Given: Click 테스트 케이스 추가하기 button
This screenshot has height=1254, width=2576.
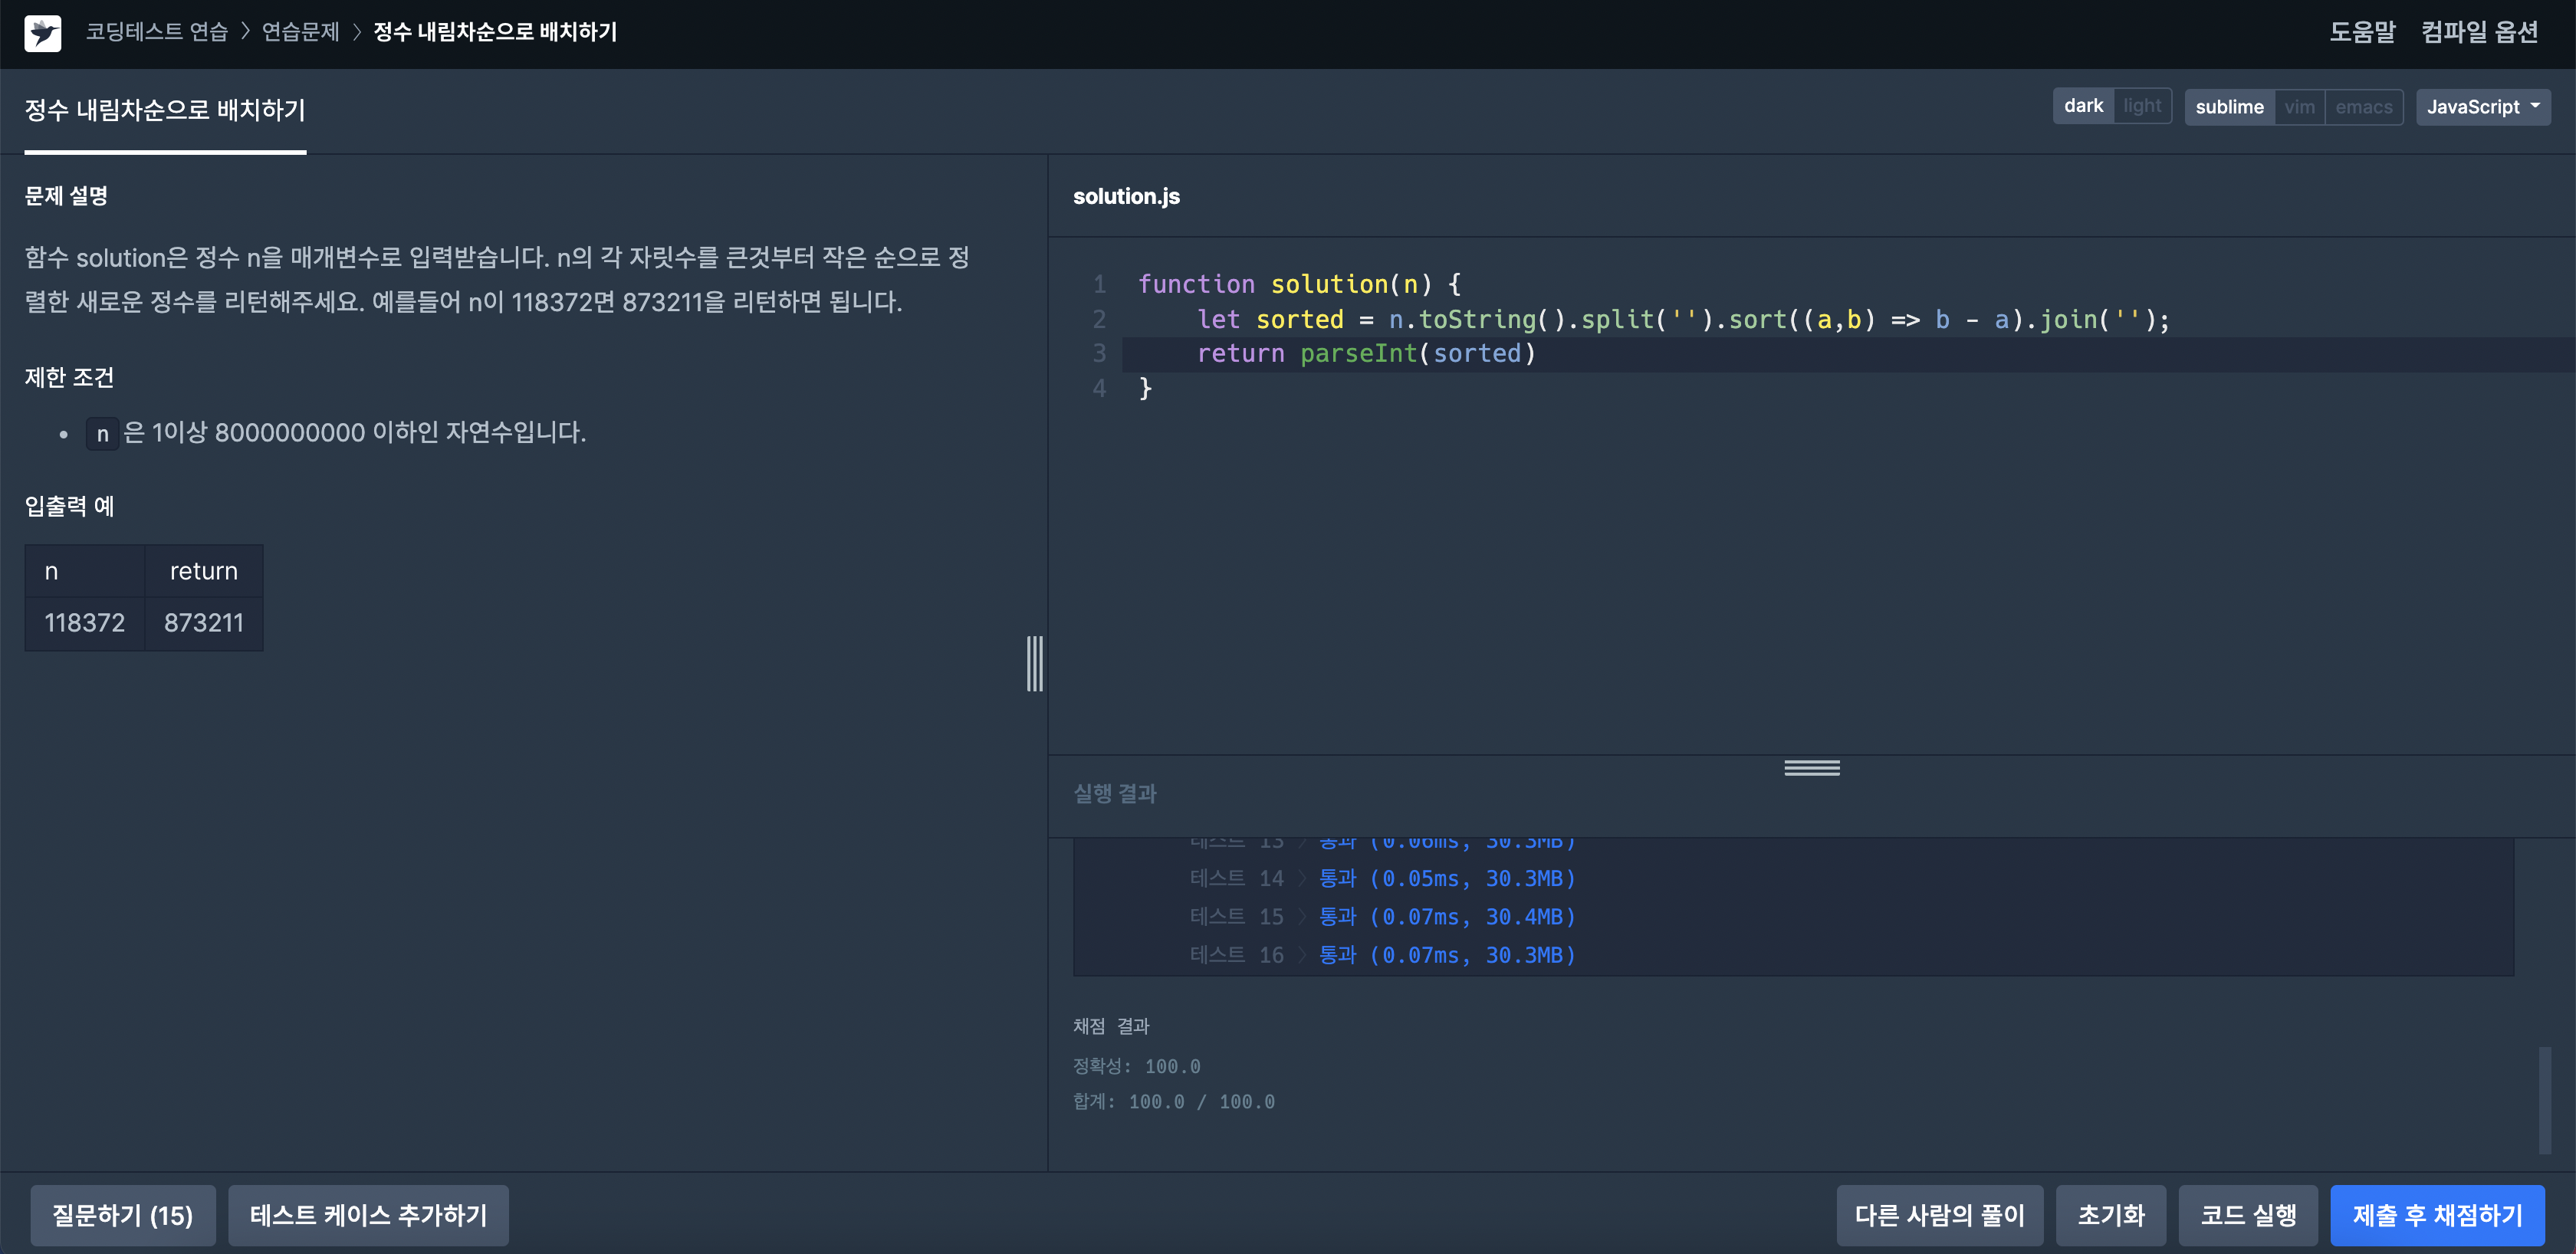Looking at the screenshot, I should click(x=368, y=1215).
